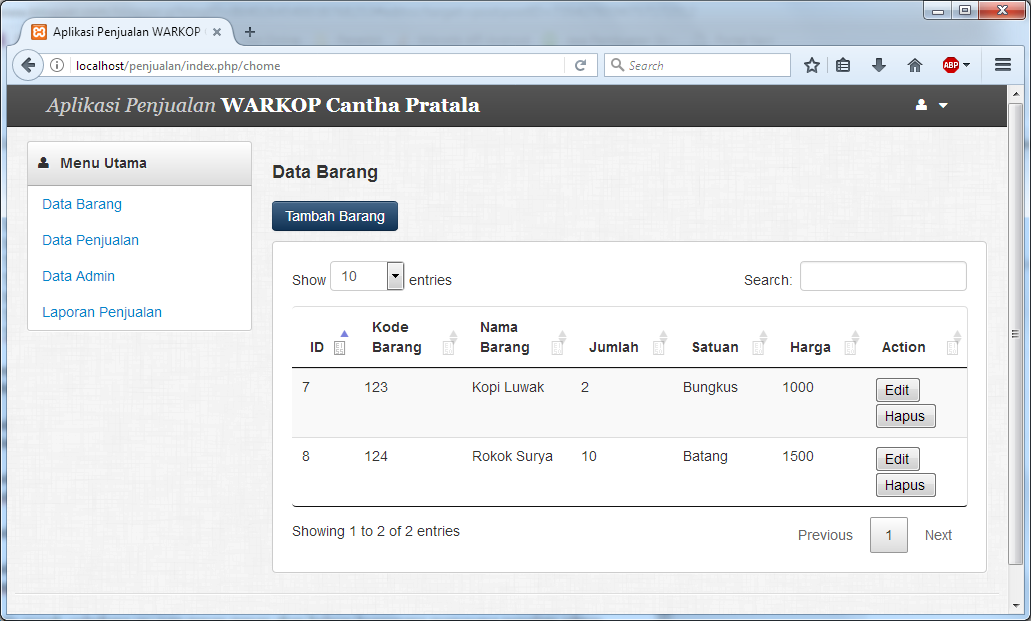Open a new browser tab
This screenshot has height=621, width=1031.
[x=249, y=31]
